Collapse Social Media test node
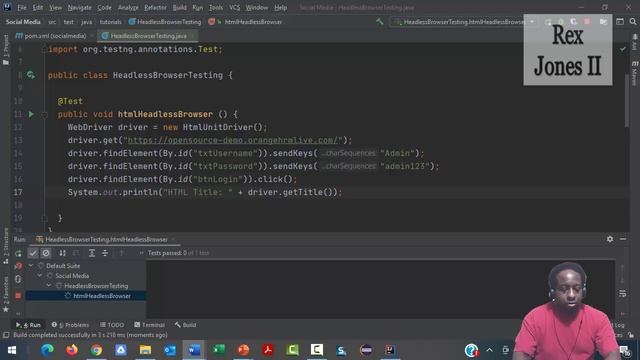 [x=40, y=276]
